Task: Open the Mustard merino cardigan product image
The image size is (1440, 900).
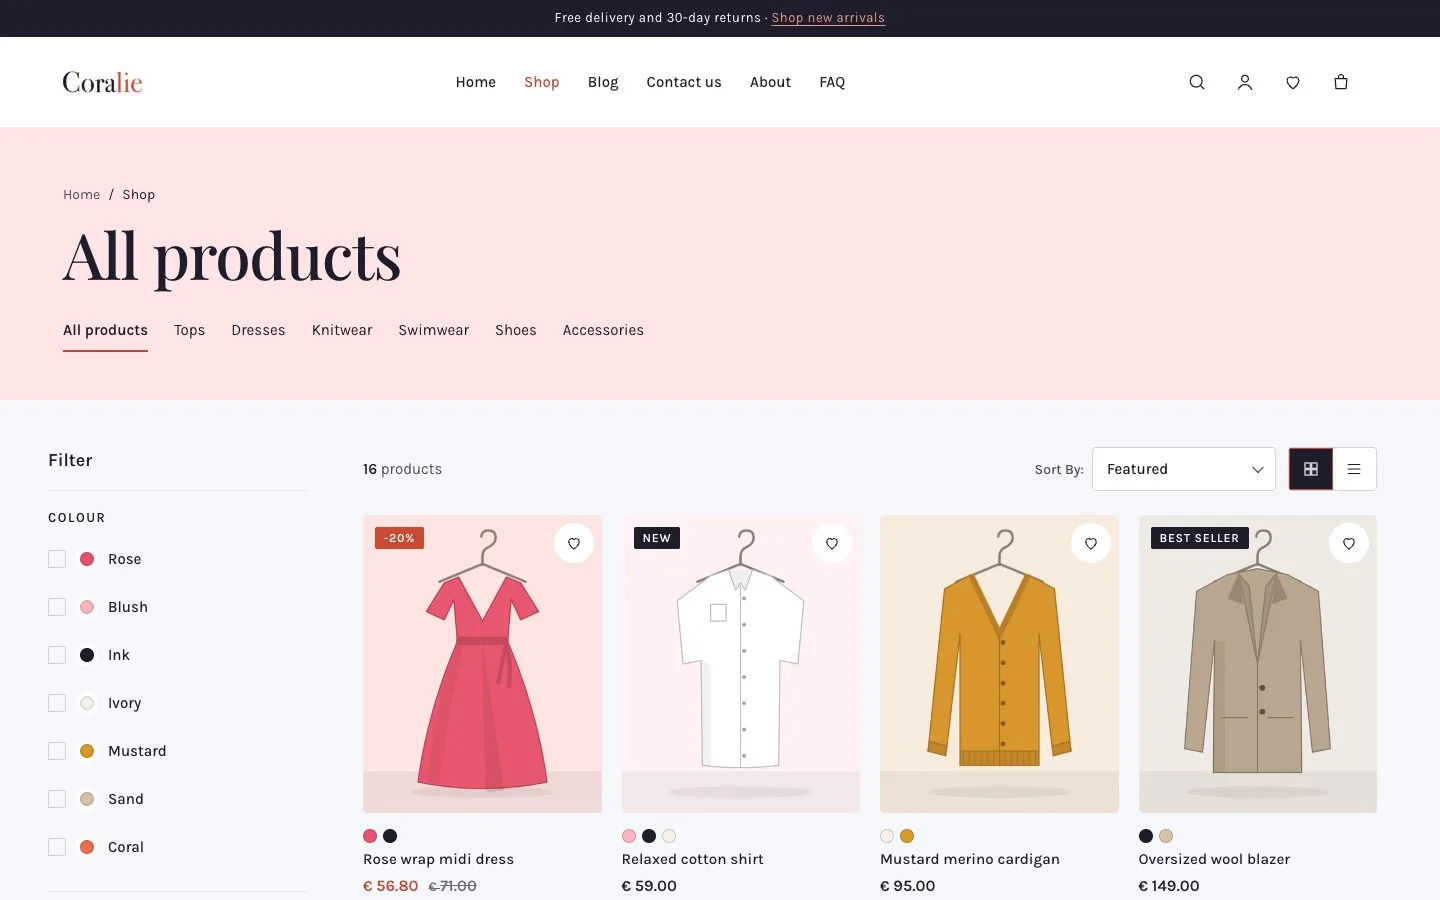Action: point(999,664)
